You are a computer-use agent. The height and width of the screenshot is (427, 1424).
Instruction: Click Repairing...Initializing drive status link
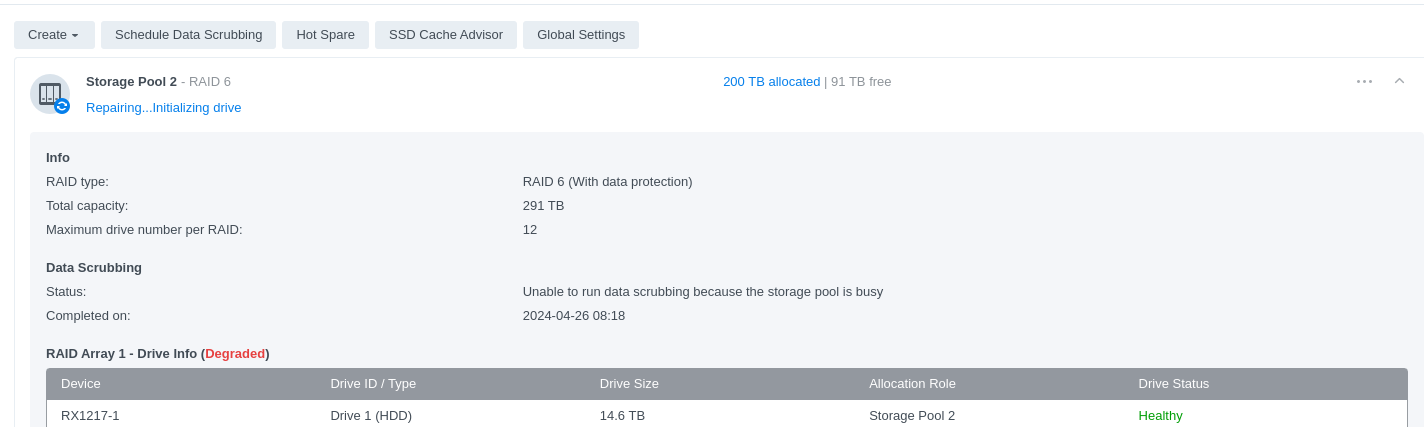point(163,108)
